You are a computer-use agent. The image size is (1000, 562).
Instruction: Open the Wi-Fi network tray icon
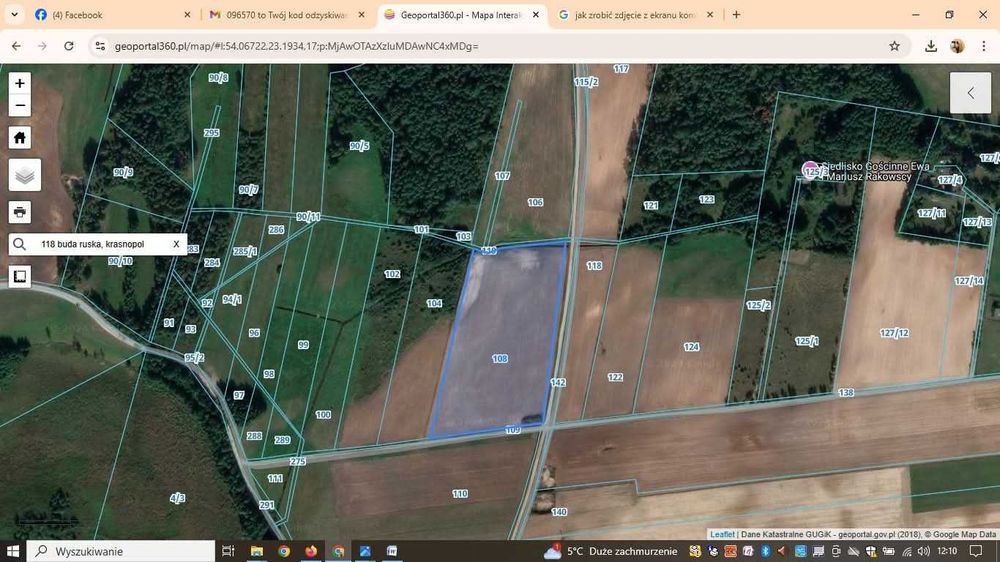(x=906, y=551)
